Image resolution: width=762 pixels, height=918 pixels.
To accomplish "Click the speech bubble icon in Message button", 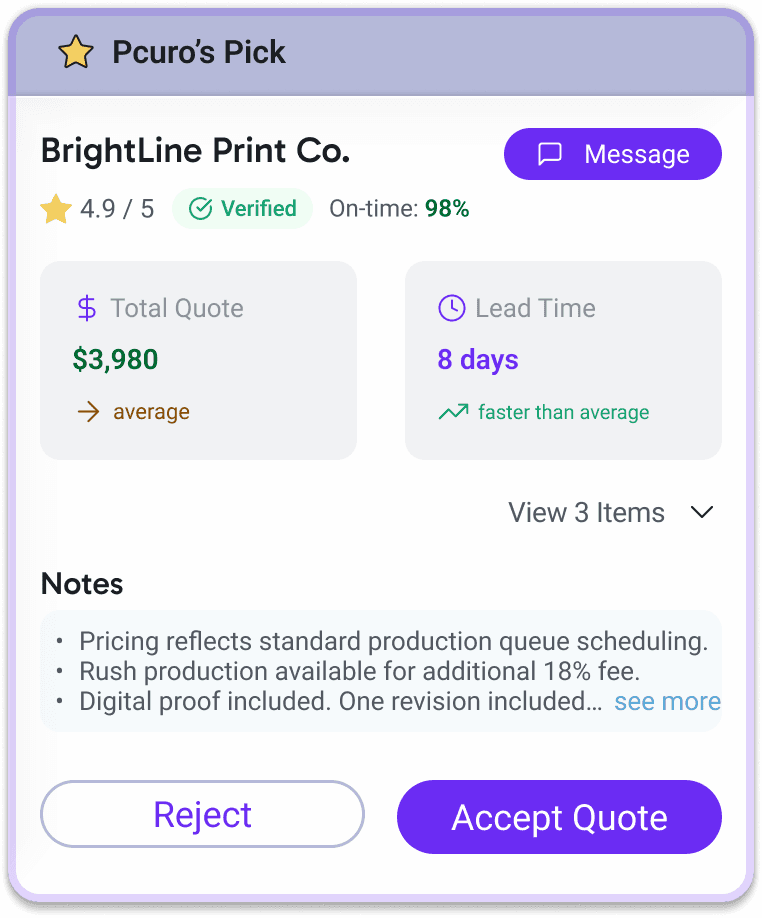I will click(x=550, y=154).
